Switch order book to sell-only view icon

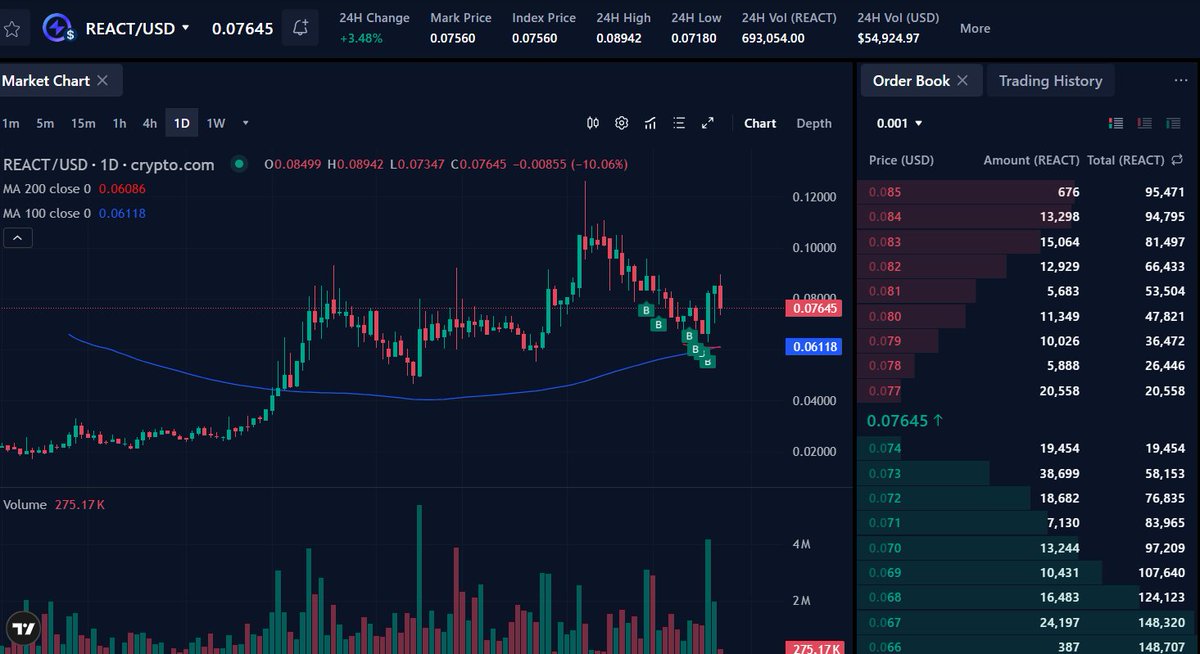coord(1144,122)
